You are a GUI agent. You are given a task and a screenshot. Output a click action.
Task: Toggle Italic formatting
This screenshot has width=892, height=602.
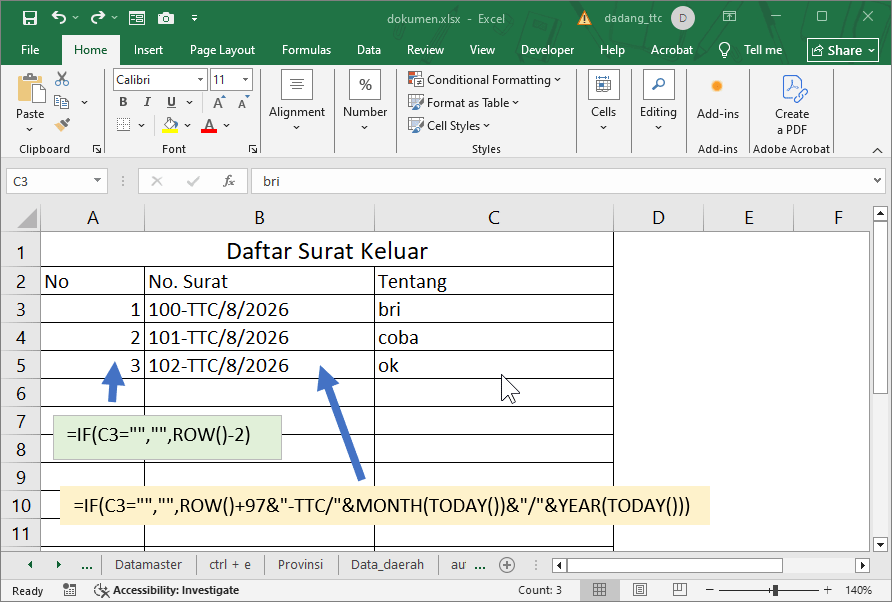pos(147,102)
